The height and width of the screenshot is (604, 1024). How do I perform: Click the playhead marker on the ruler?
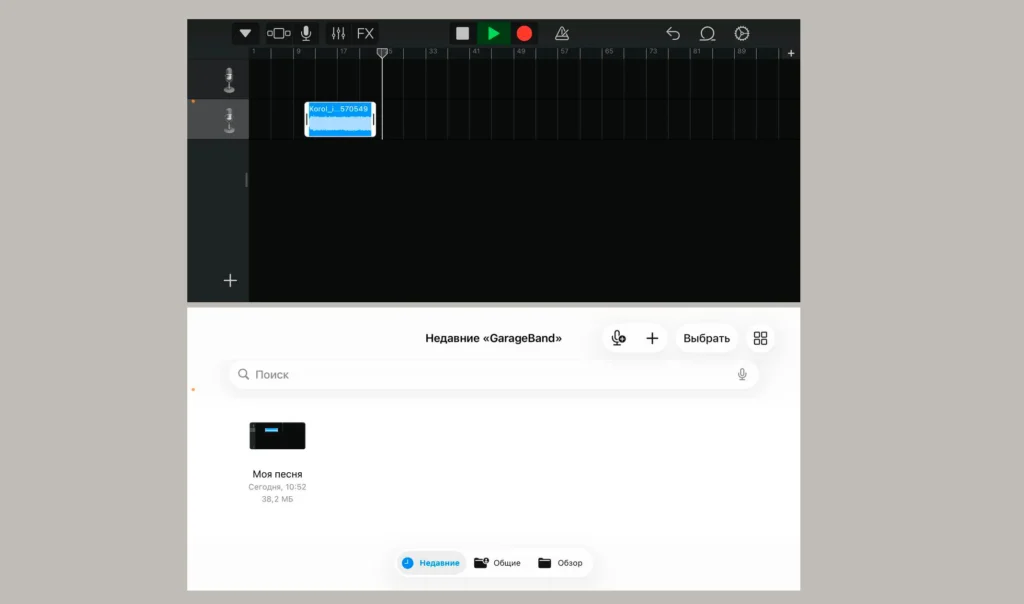(x=382, y=53)
